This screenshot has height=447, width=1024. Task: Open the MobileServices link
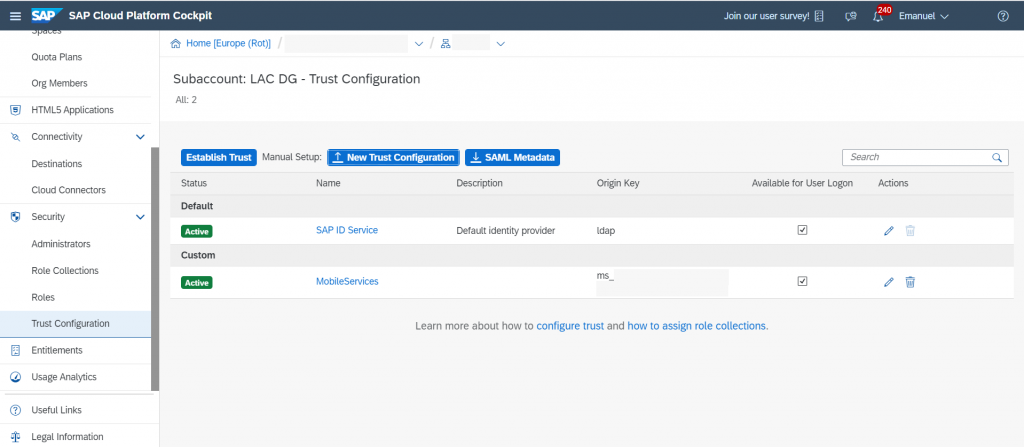[x=347, y=282]
